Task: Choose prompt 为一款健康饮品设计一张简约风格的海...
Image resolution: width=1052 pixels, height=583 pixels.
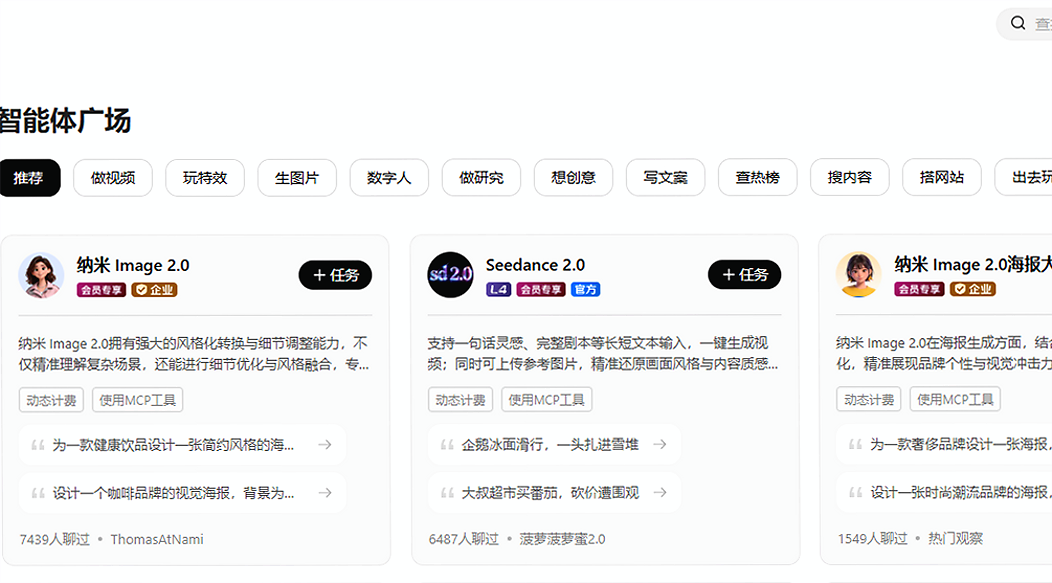Action: [182, 445]
